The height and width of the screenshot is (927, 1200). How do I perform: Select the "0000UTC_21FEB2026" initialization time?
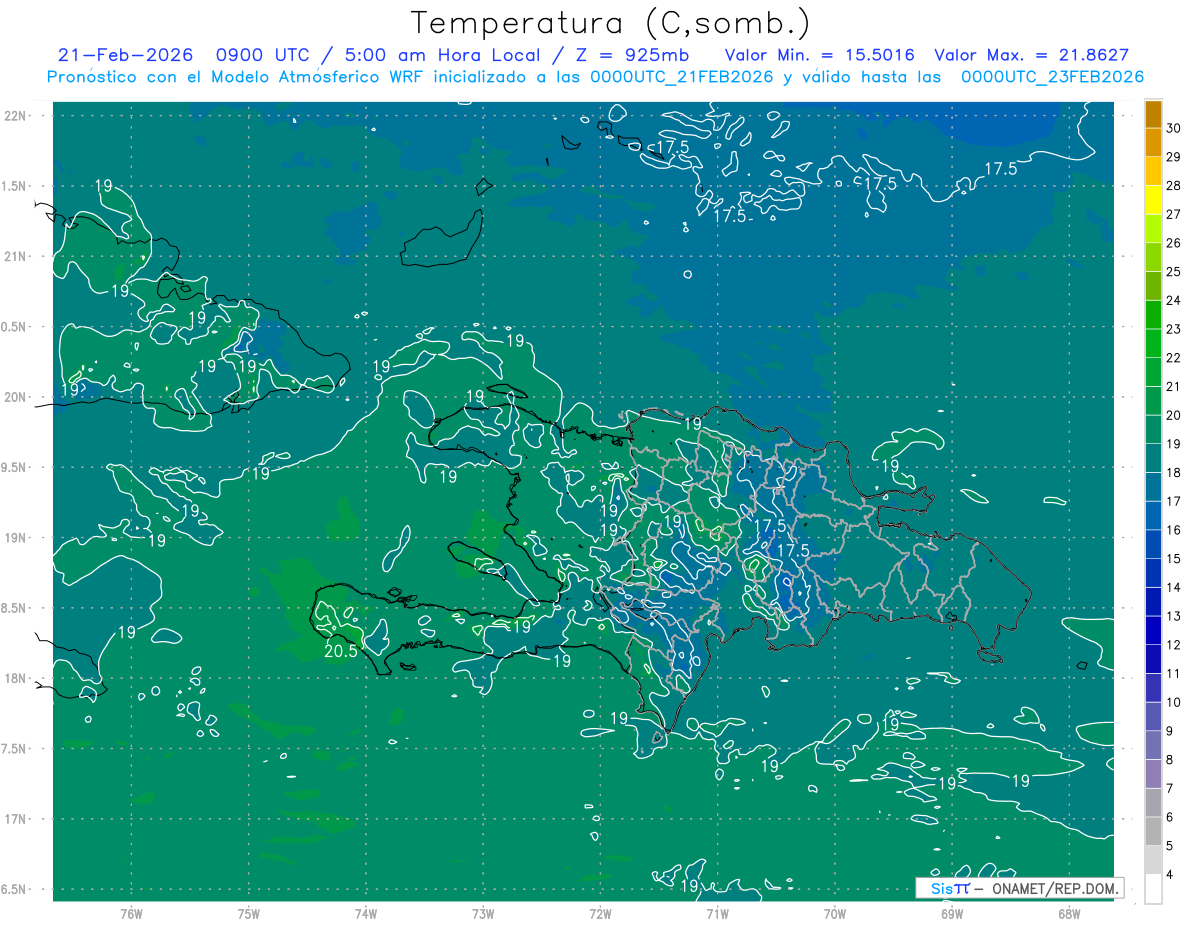click(681, 77)
